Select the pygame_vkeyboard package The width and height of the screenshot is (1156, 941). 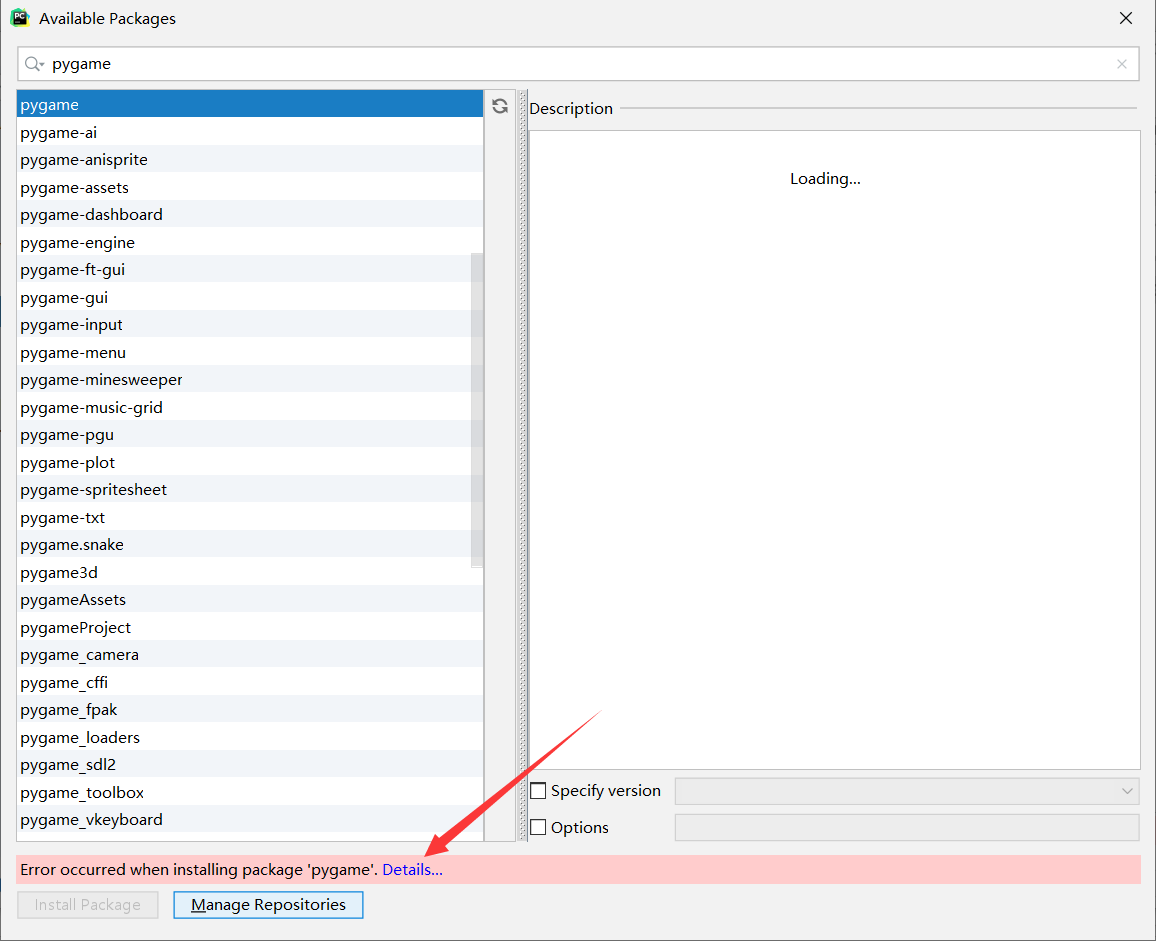click(x=250, y=820)
